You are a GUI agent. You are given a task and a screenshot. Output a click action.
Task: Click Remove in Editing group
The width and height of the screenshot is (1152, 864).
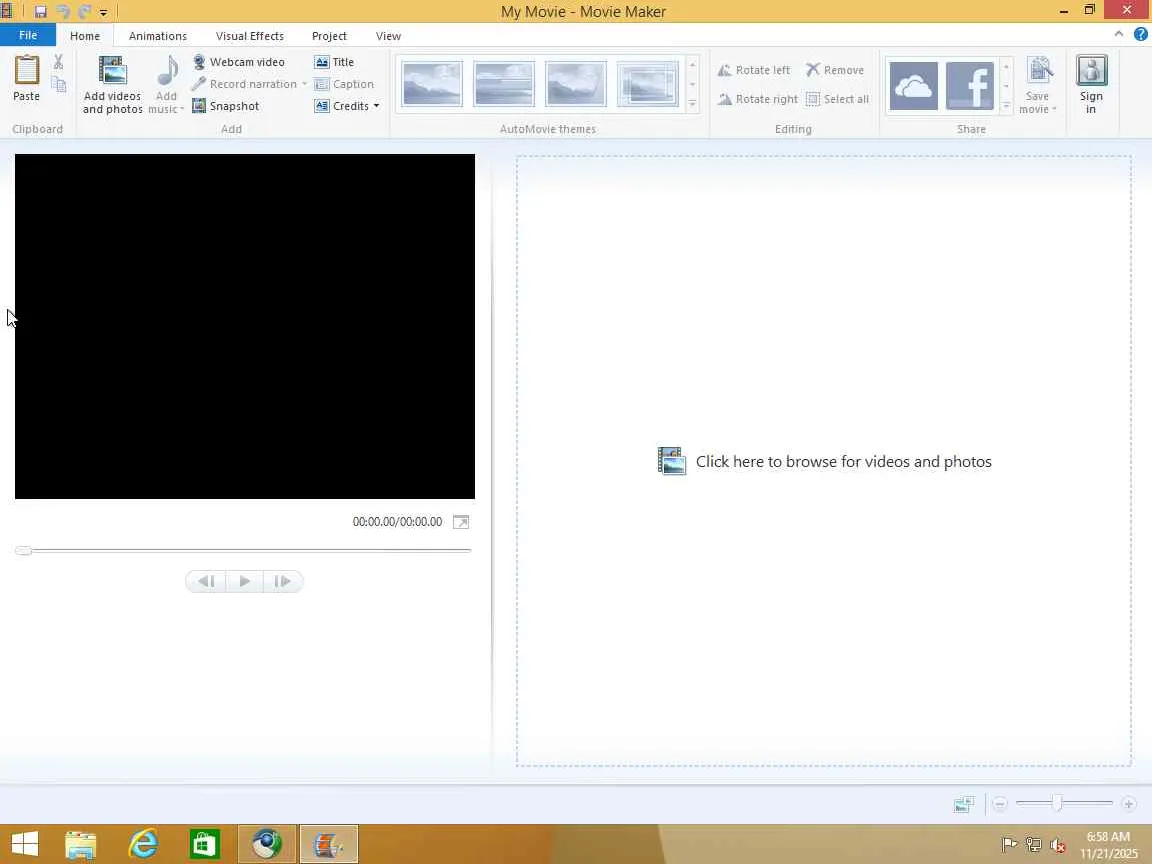click(835, 70)
